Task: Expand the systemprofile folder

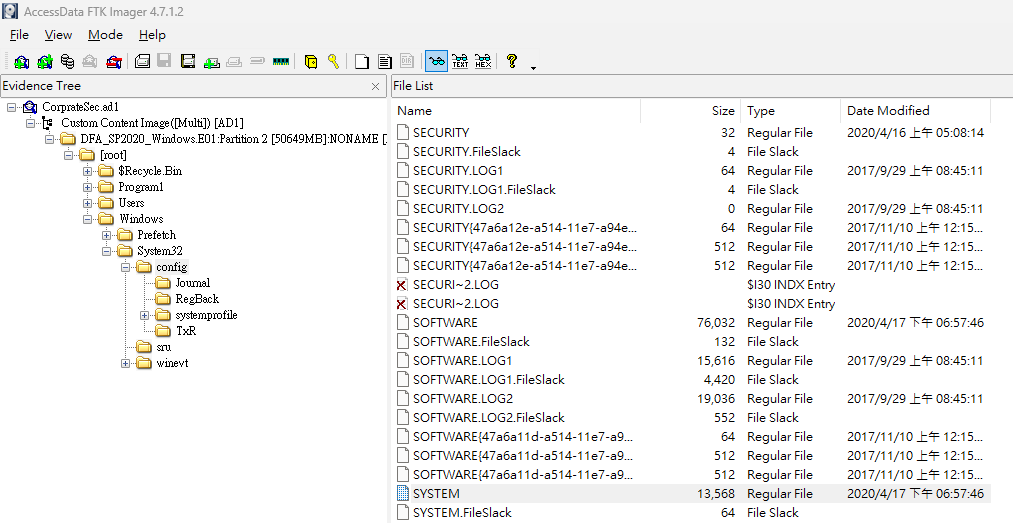Action: point(144,315)
